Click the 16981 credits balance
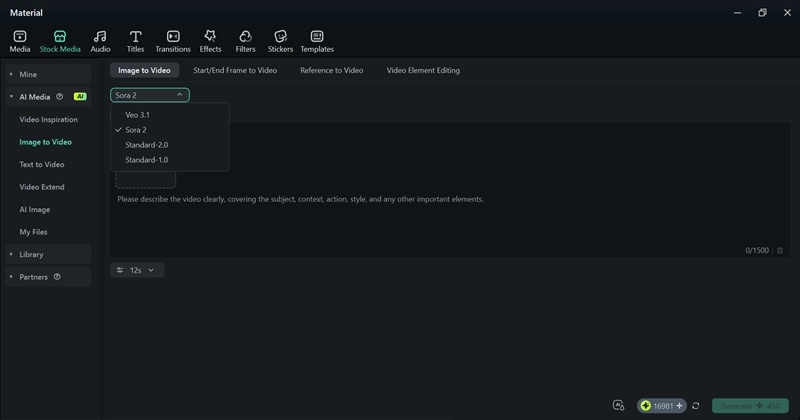This screenshot has height=420, width=800. pyautogui.click(x=663, y=406)
